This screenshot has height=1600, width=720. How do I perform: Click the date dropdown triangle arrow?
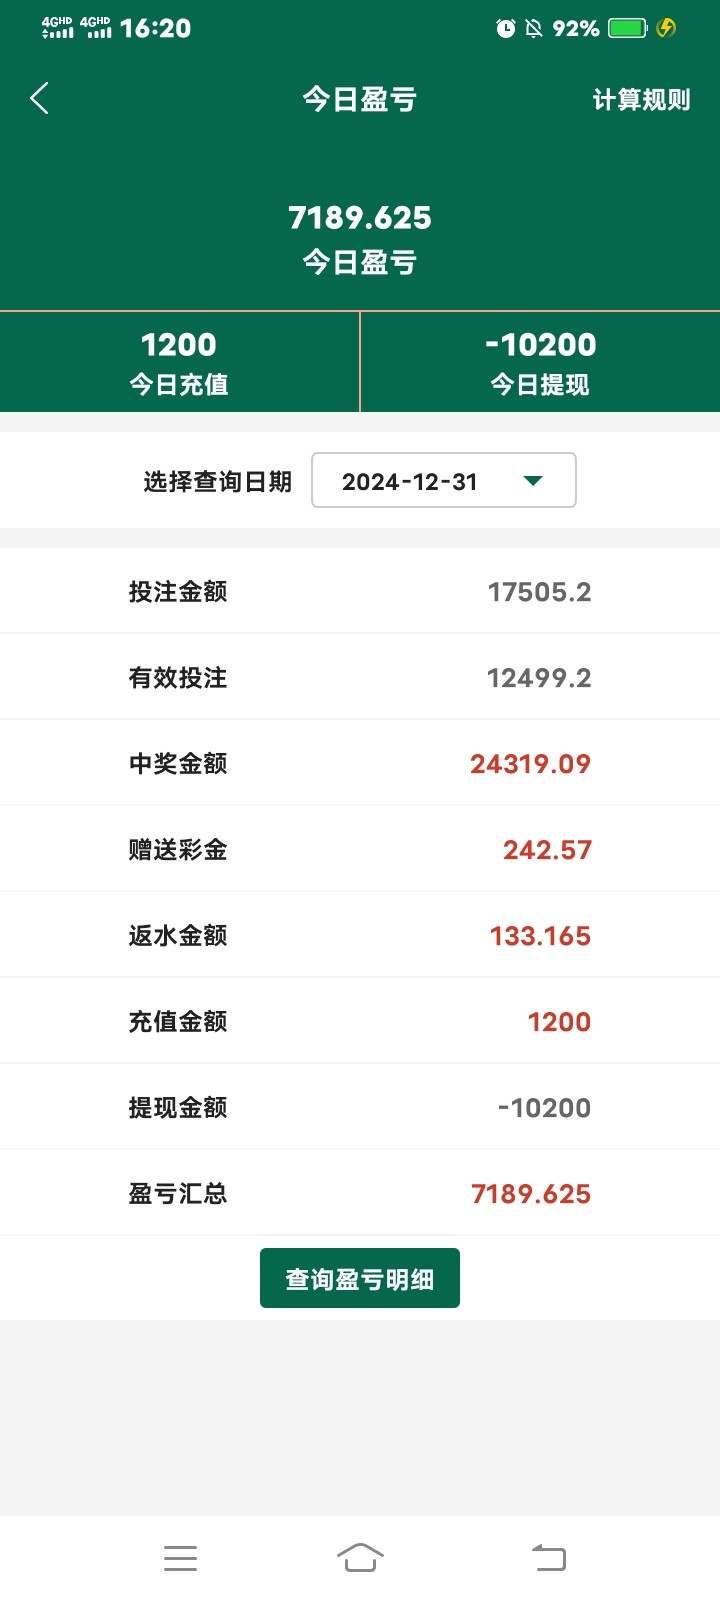(533, 481)
